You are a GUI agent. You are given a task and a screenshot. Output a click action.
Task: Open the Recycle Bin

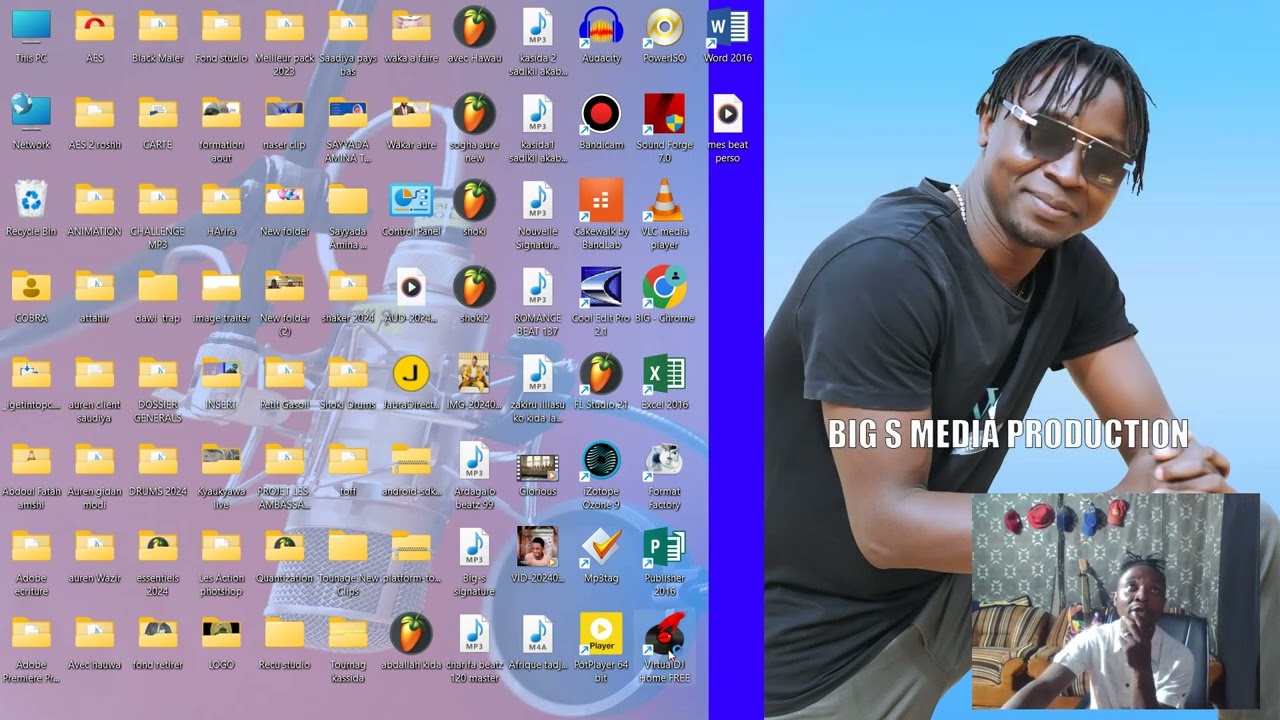32,201
